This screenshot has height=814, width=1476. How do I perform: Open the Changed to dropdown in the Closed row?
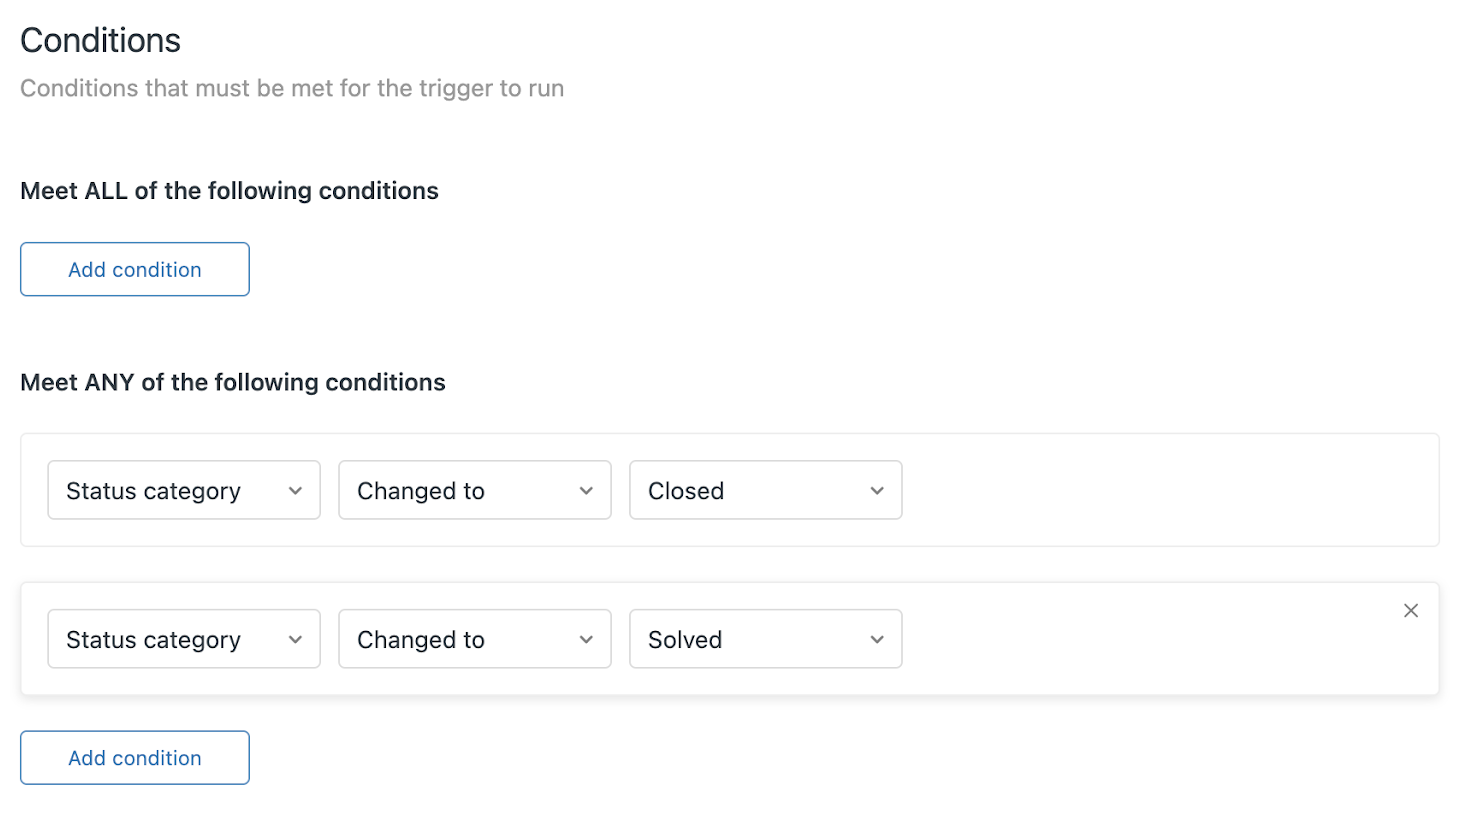tap(475, 490)
